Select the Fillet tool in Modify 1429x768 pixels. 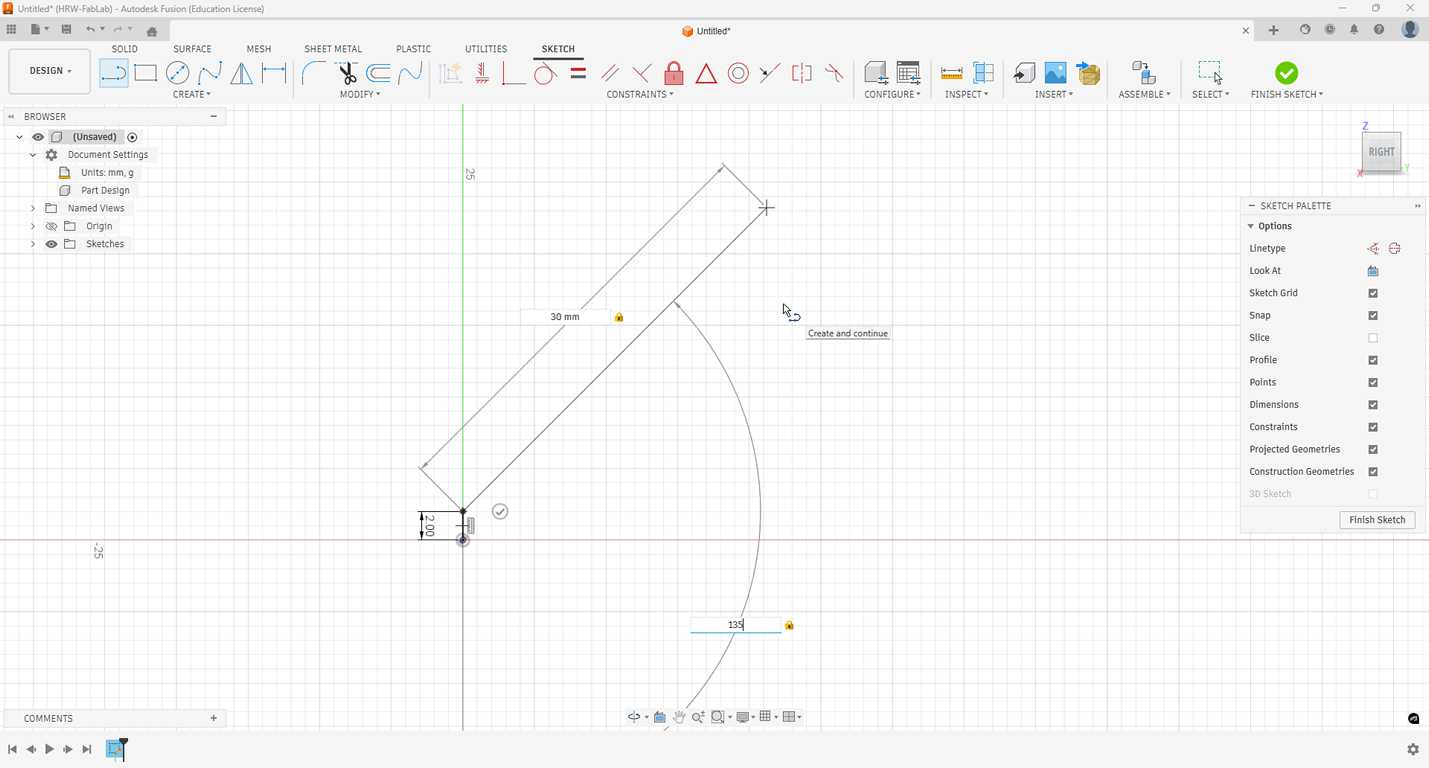[x=314, y=73]
